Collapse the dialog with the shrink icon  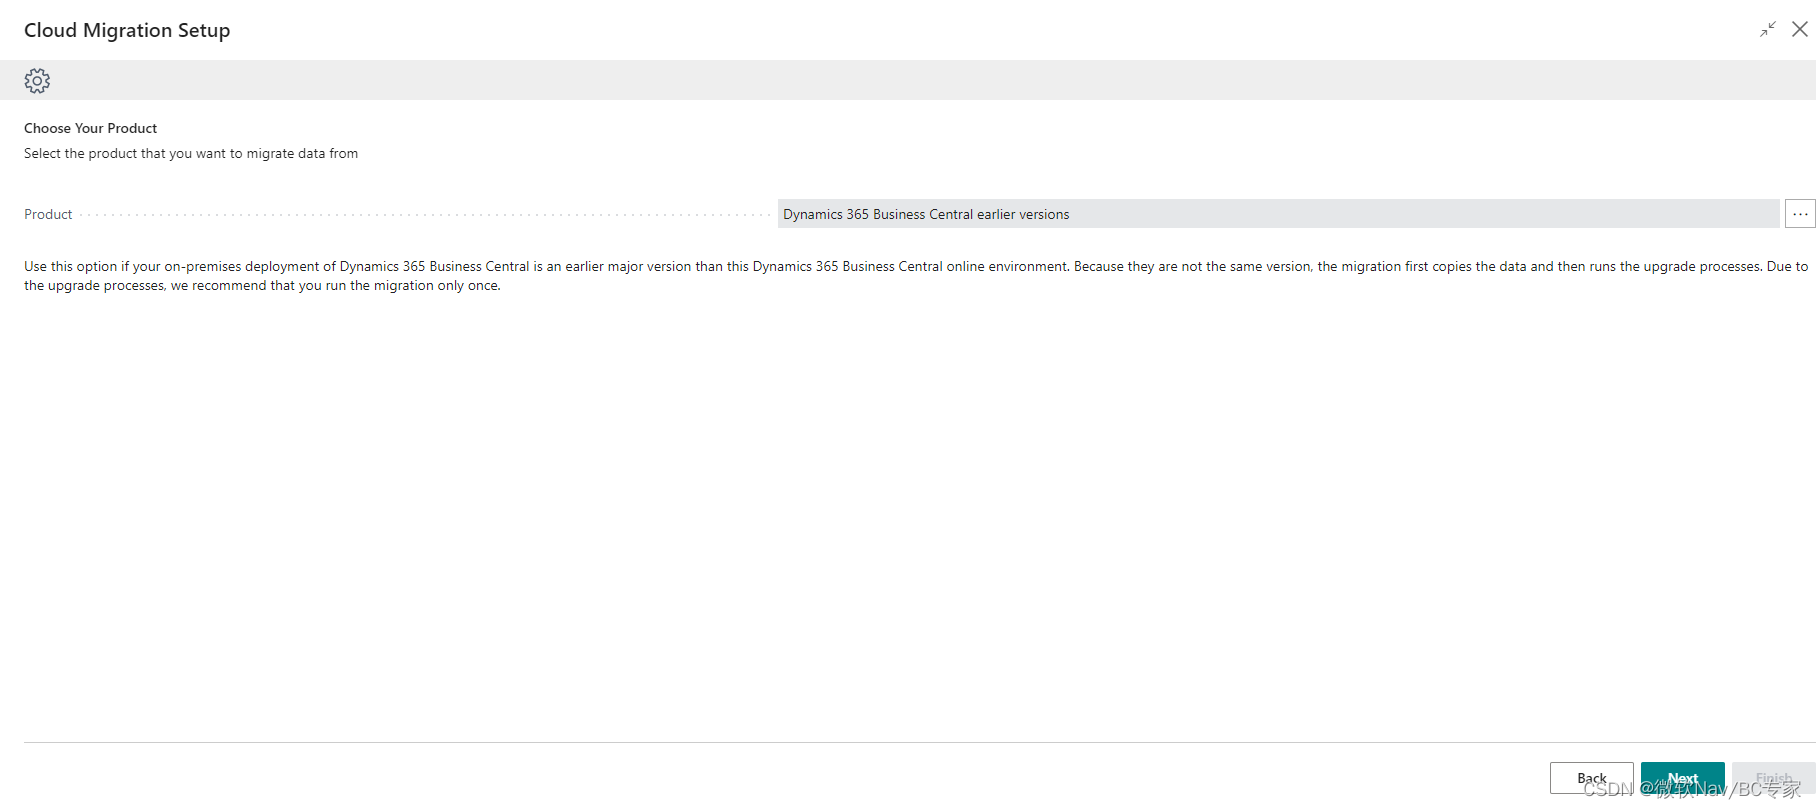point(1768,29)
